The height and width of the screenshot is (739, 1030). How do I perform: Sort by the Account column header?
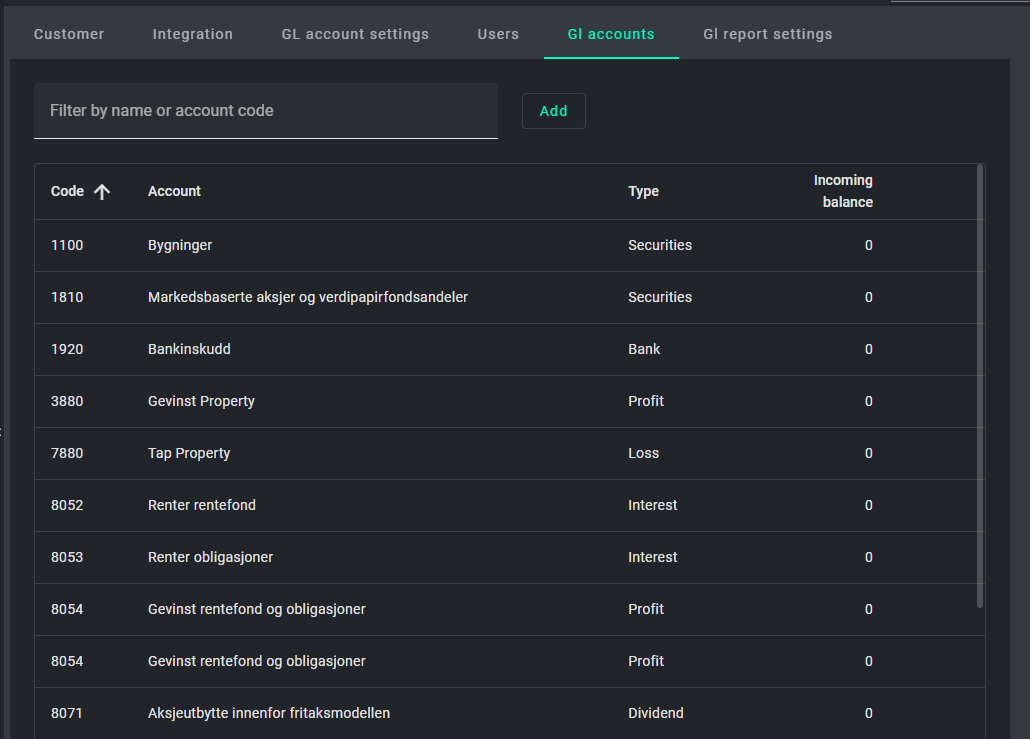(174, 191)
